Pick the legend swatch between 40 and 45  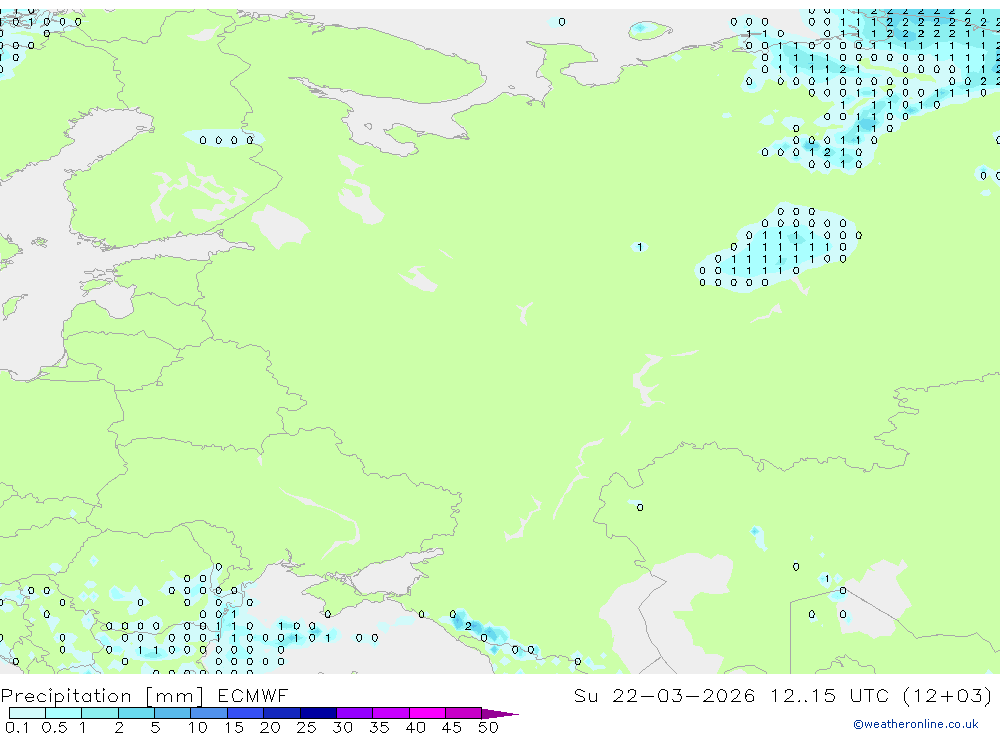427,713
